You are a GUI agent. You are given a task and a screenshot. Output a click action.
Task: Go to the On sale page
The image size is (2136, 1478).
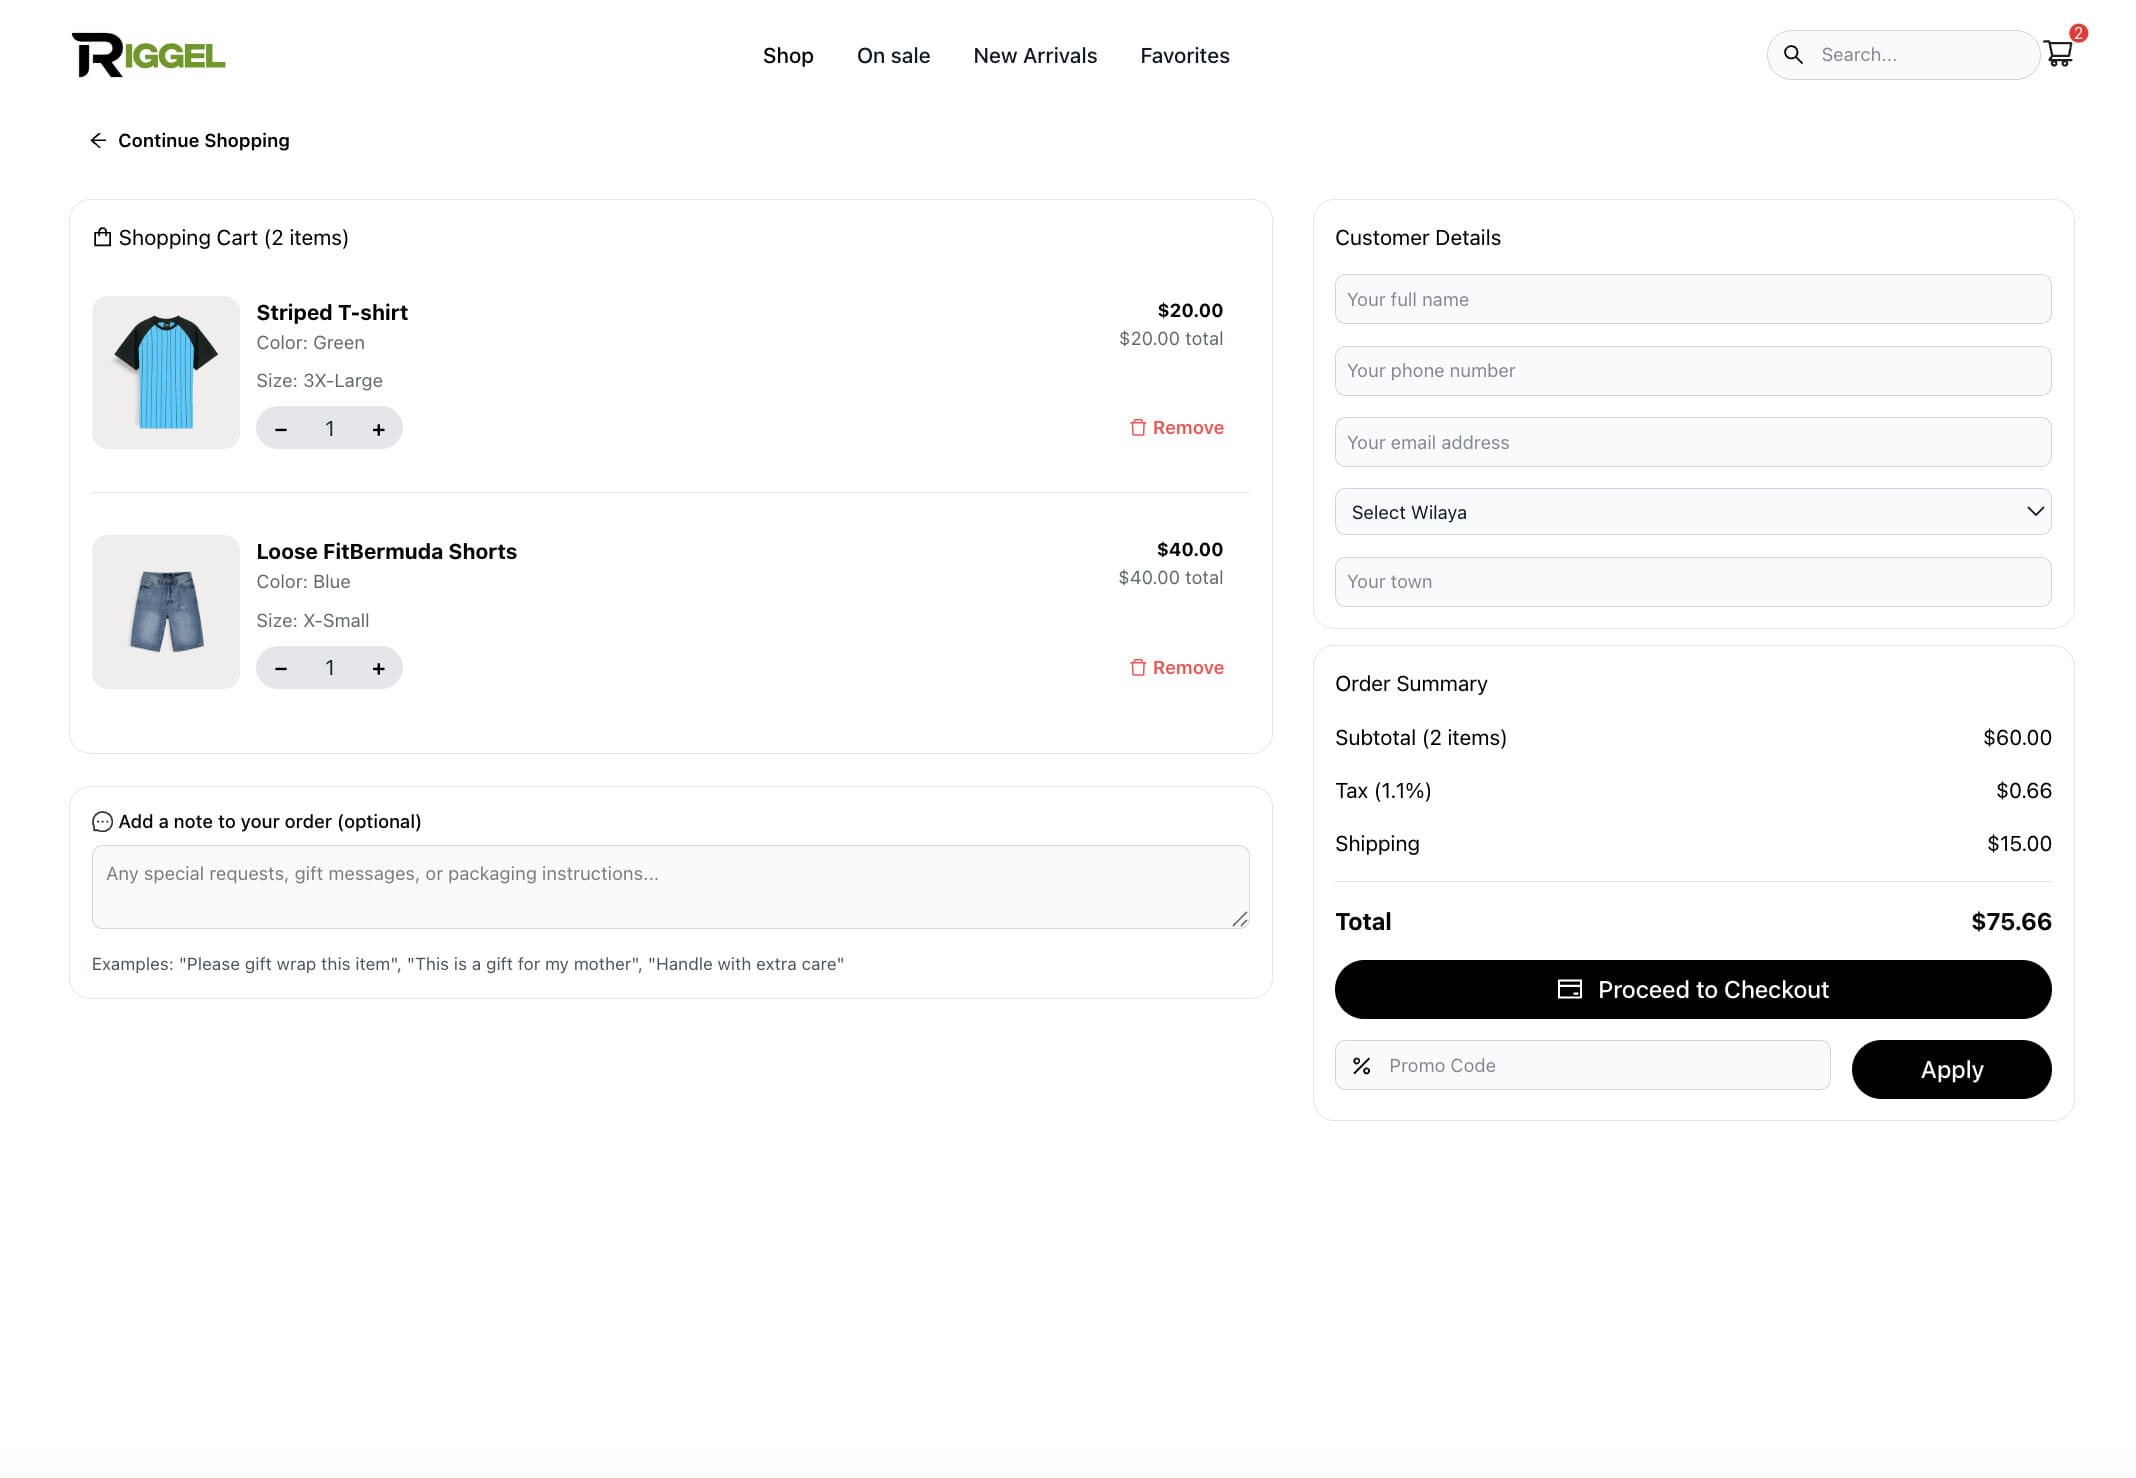click(893, 56)
